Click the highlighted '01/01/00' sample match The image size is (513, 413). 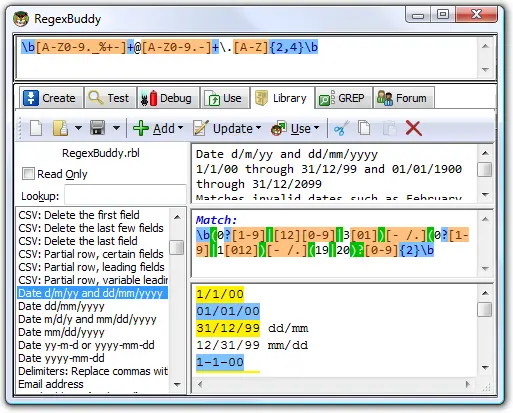point(228,311)
